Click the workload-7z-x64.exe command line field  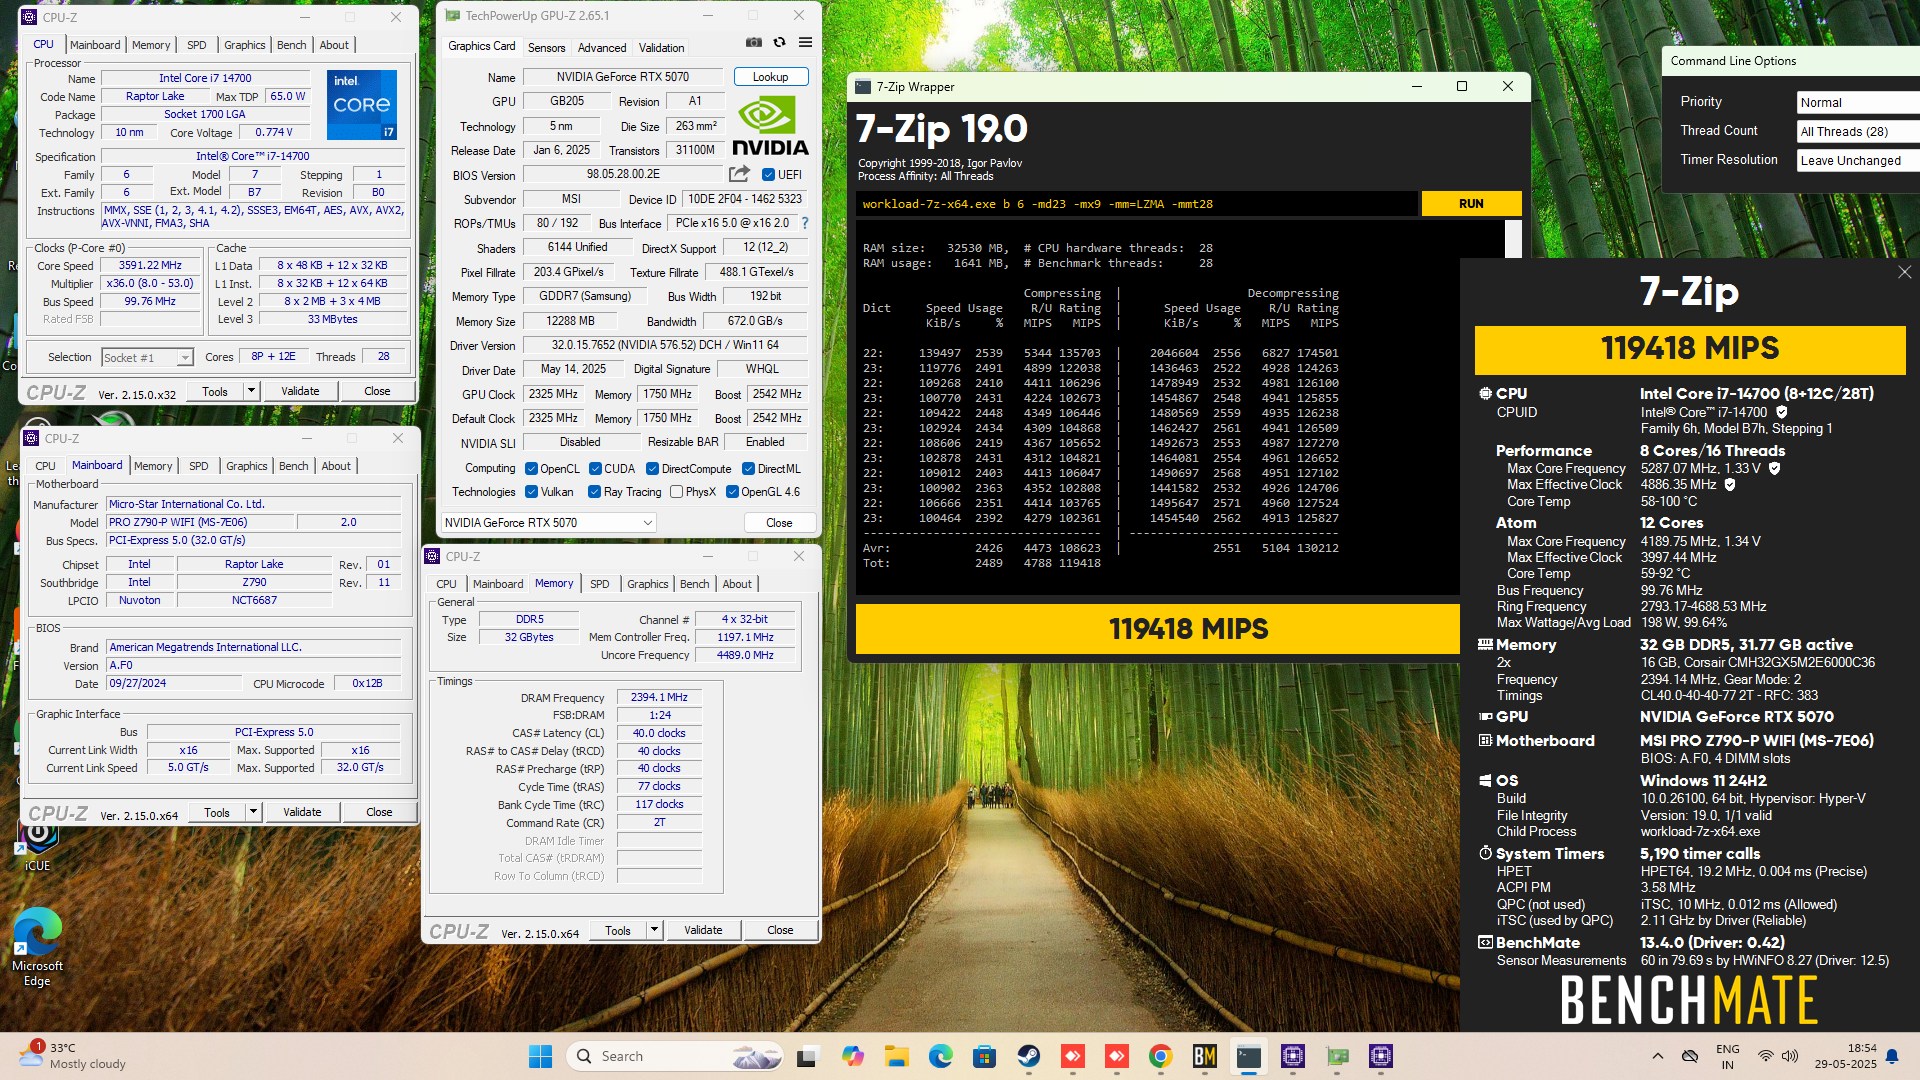click(x=1136, y=204)
